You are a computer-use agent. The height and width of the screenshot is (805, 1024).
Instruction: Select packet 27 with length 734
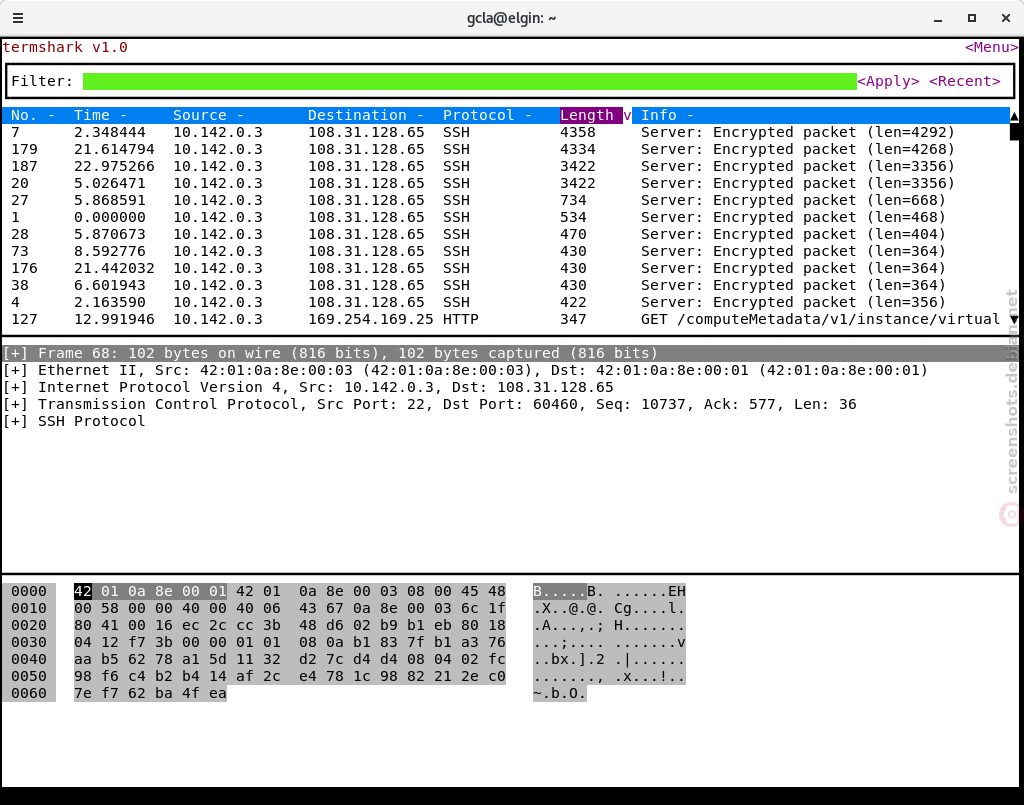[506, 200]
